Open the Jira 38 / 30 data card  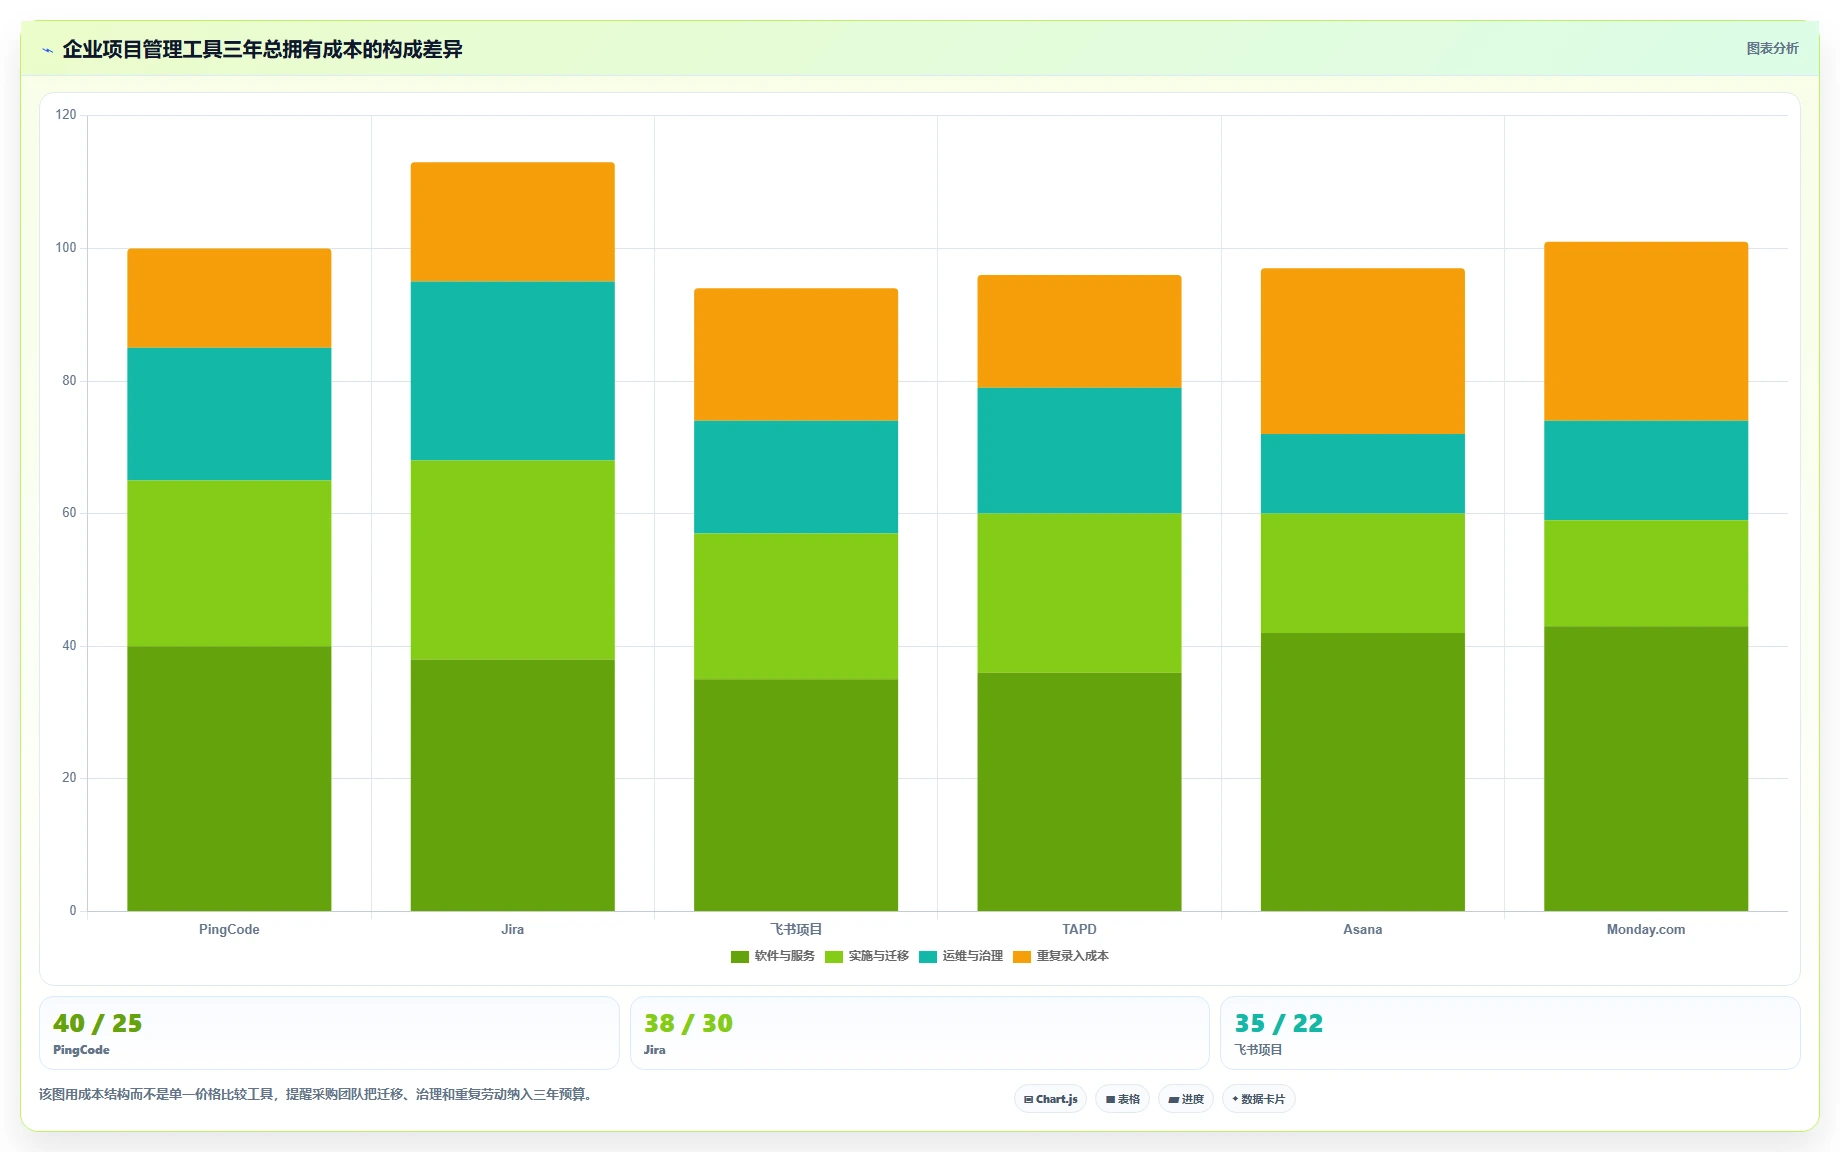coord(920,1033)
